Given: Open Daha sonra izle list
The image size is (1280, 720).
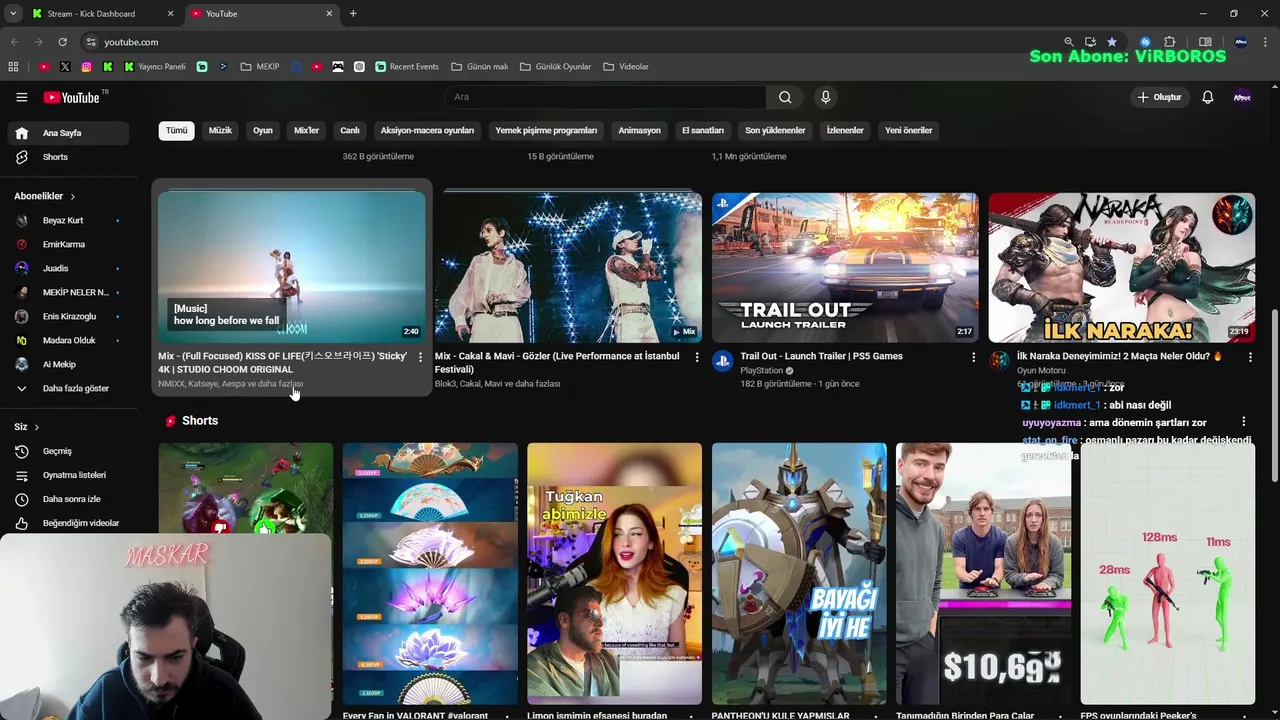Looking at the screenshot, I should (68, 499).
